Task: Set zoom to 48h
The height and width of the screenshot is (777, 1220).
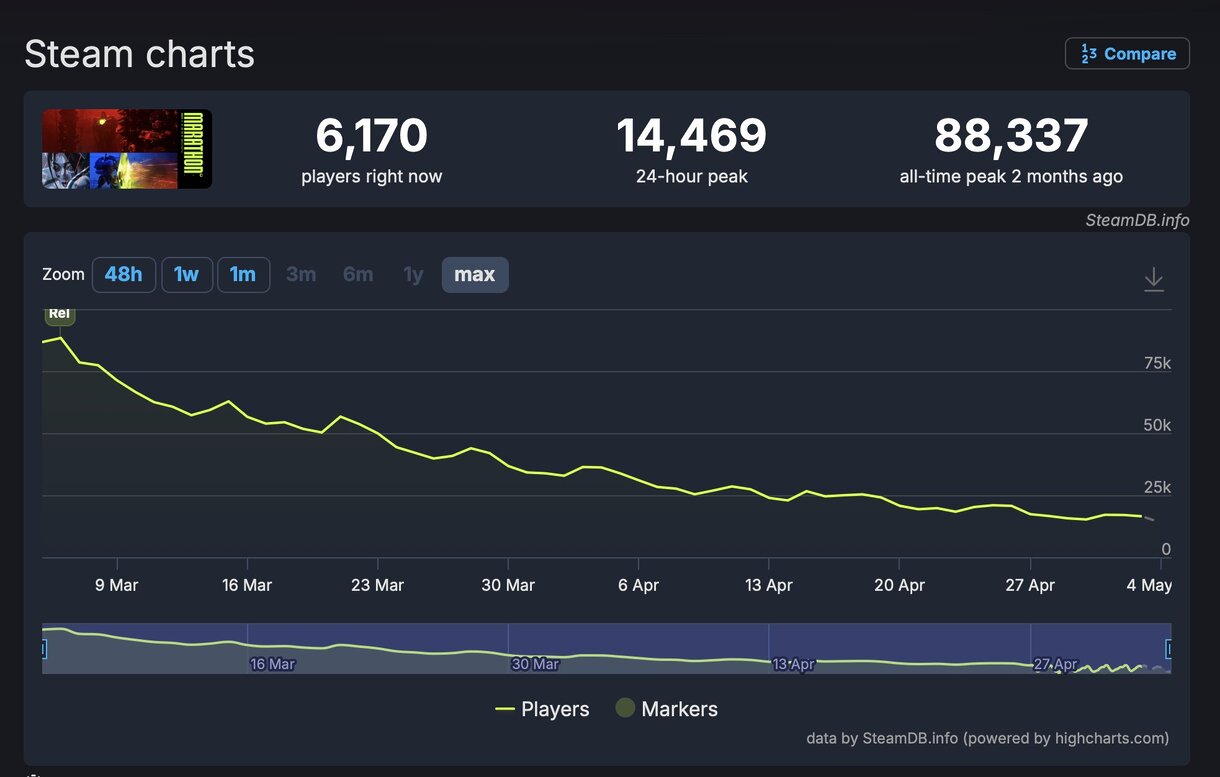Action: pyautogui.click(x=124, y=275)
